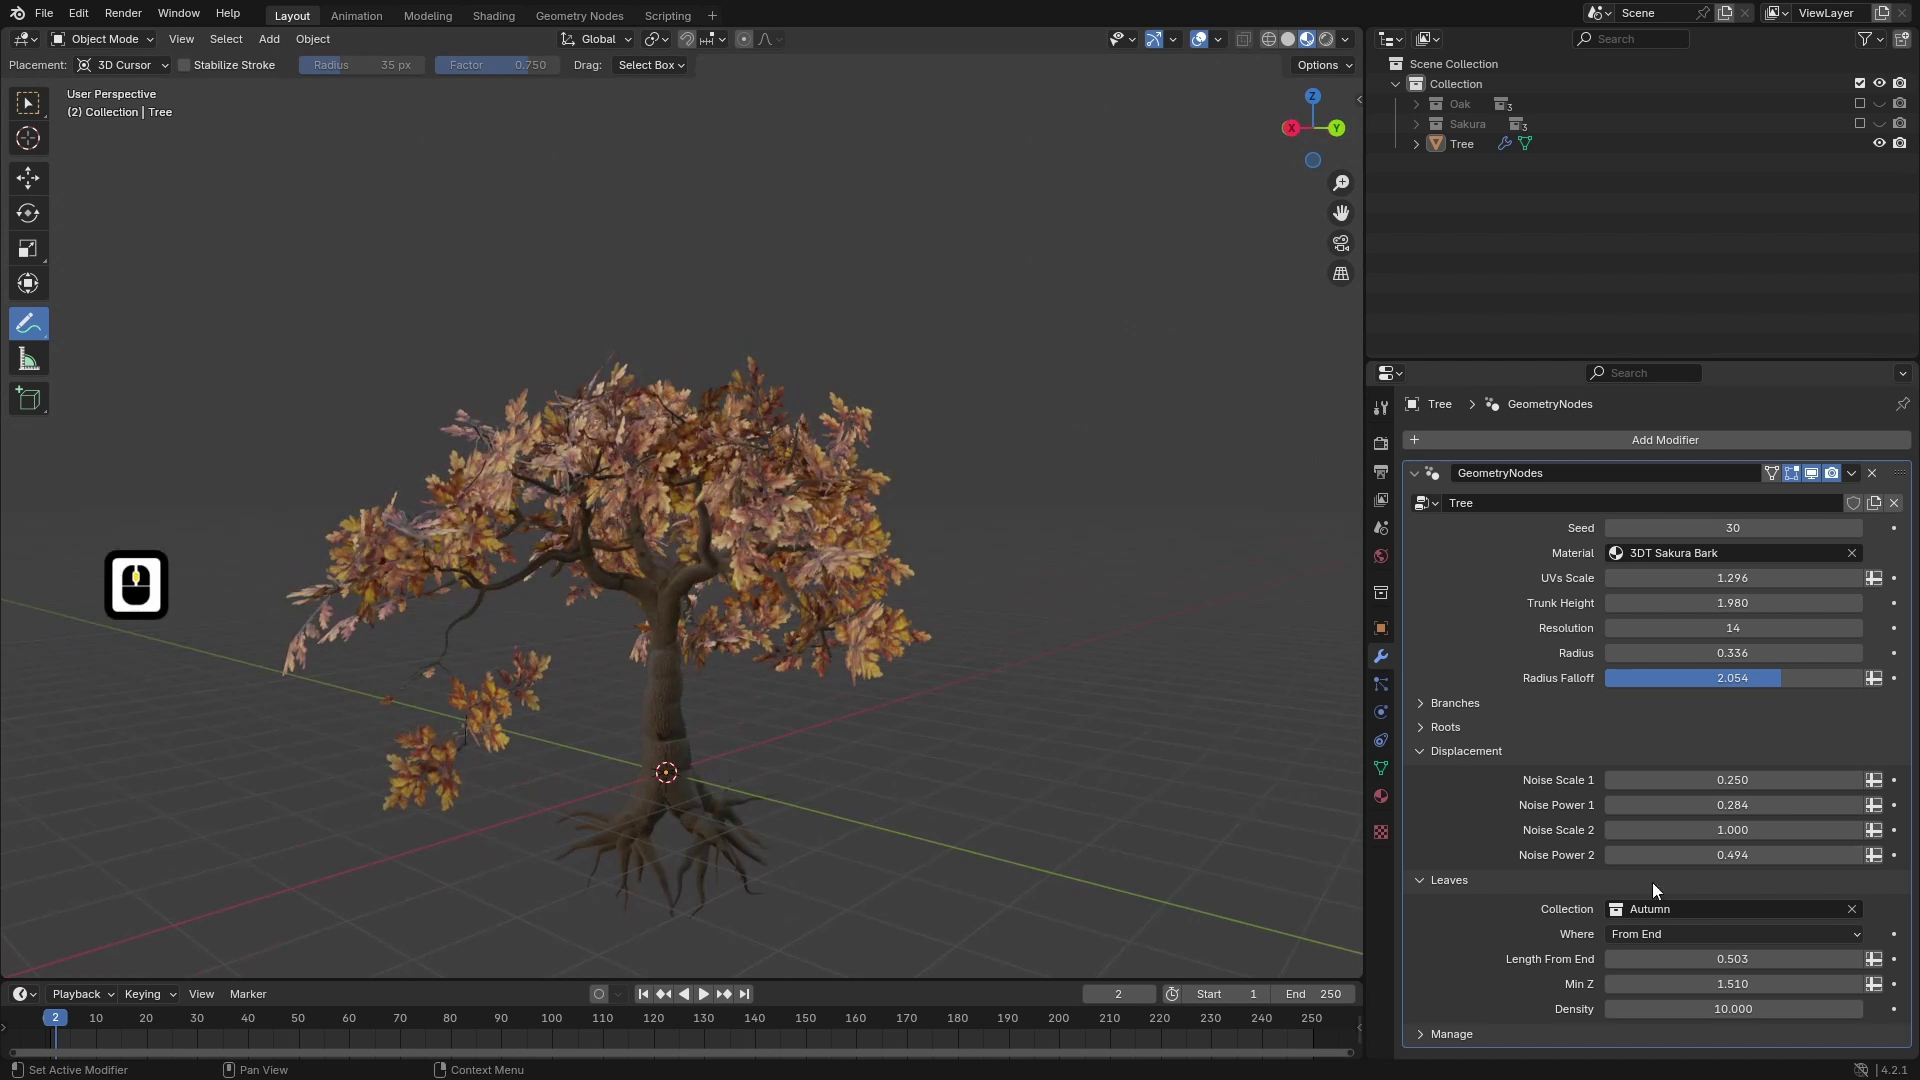Hide the Tree object with its eye toggle
1920x1080 pixels.
click(1879, 143)
